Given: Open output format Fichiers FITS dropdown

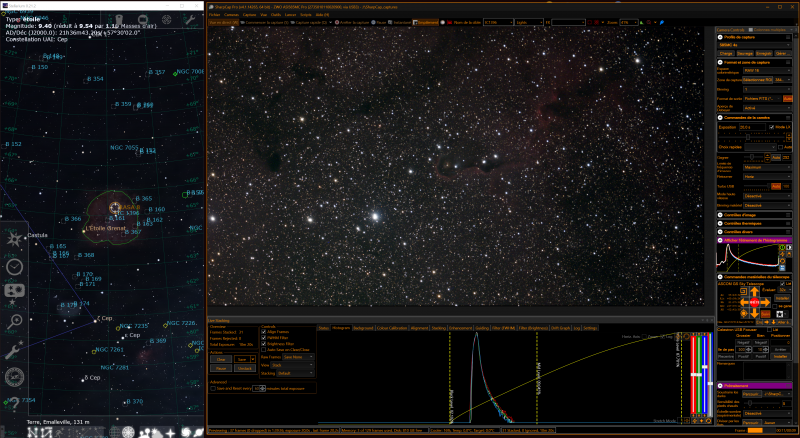Looking at the screenshot, I should (762, 99).
